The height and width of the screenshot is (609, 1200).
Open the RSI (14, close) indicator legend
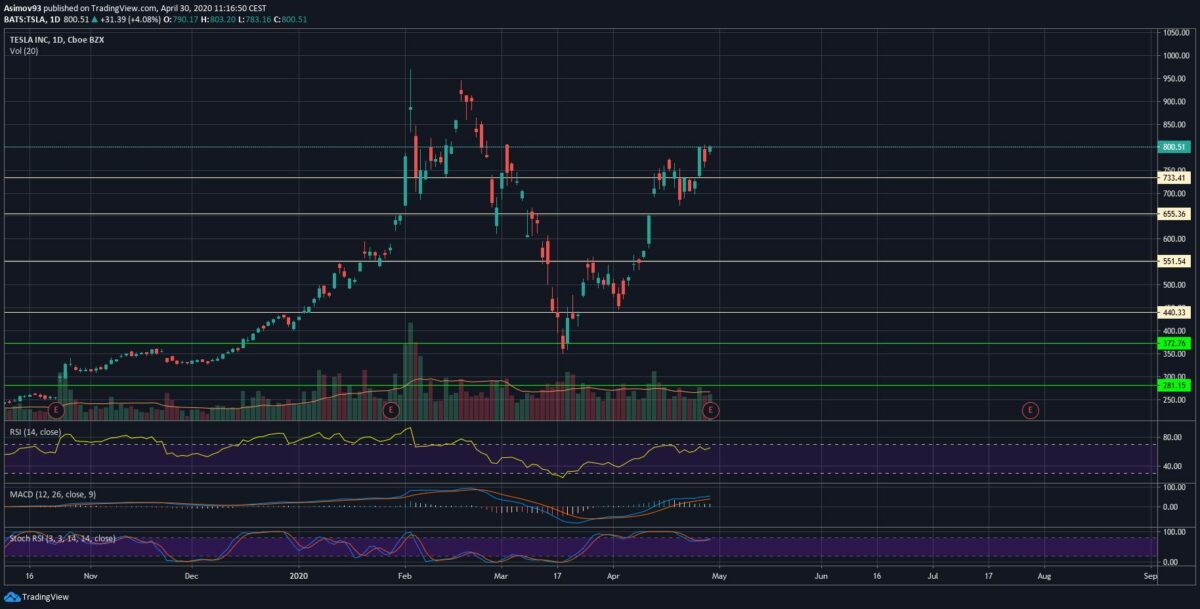tap(35, 432)
